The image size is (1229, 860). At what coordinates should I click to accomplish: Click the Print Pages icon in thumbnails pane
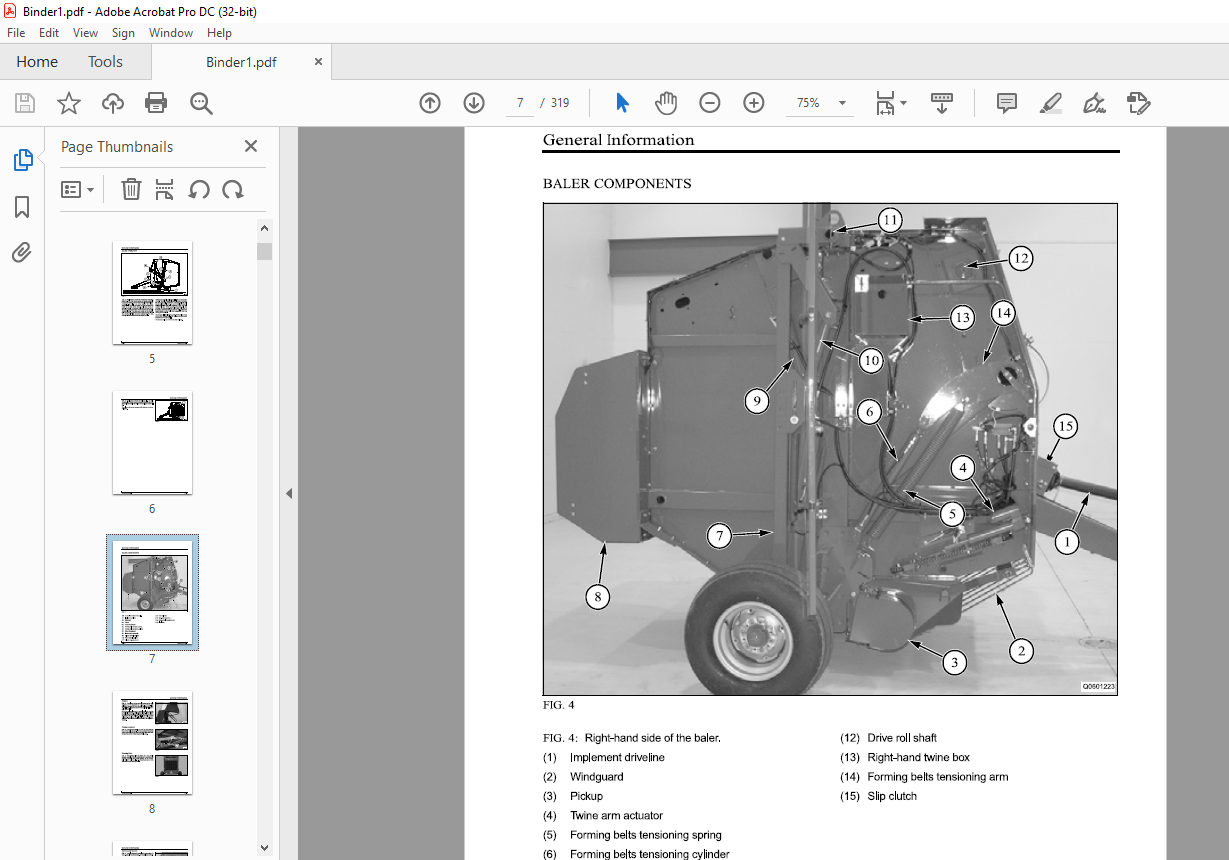click(165, 189)
